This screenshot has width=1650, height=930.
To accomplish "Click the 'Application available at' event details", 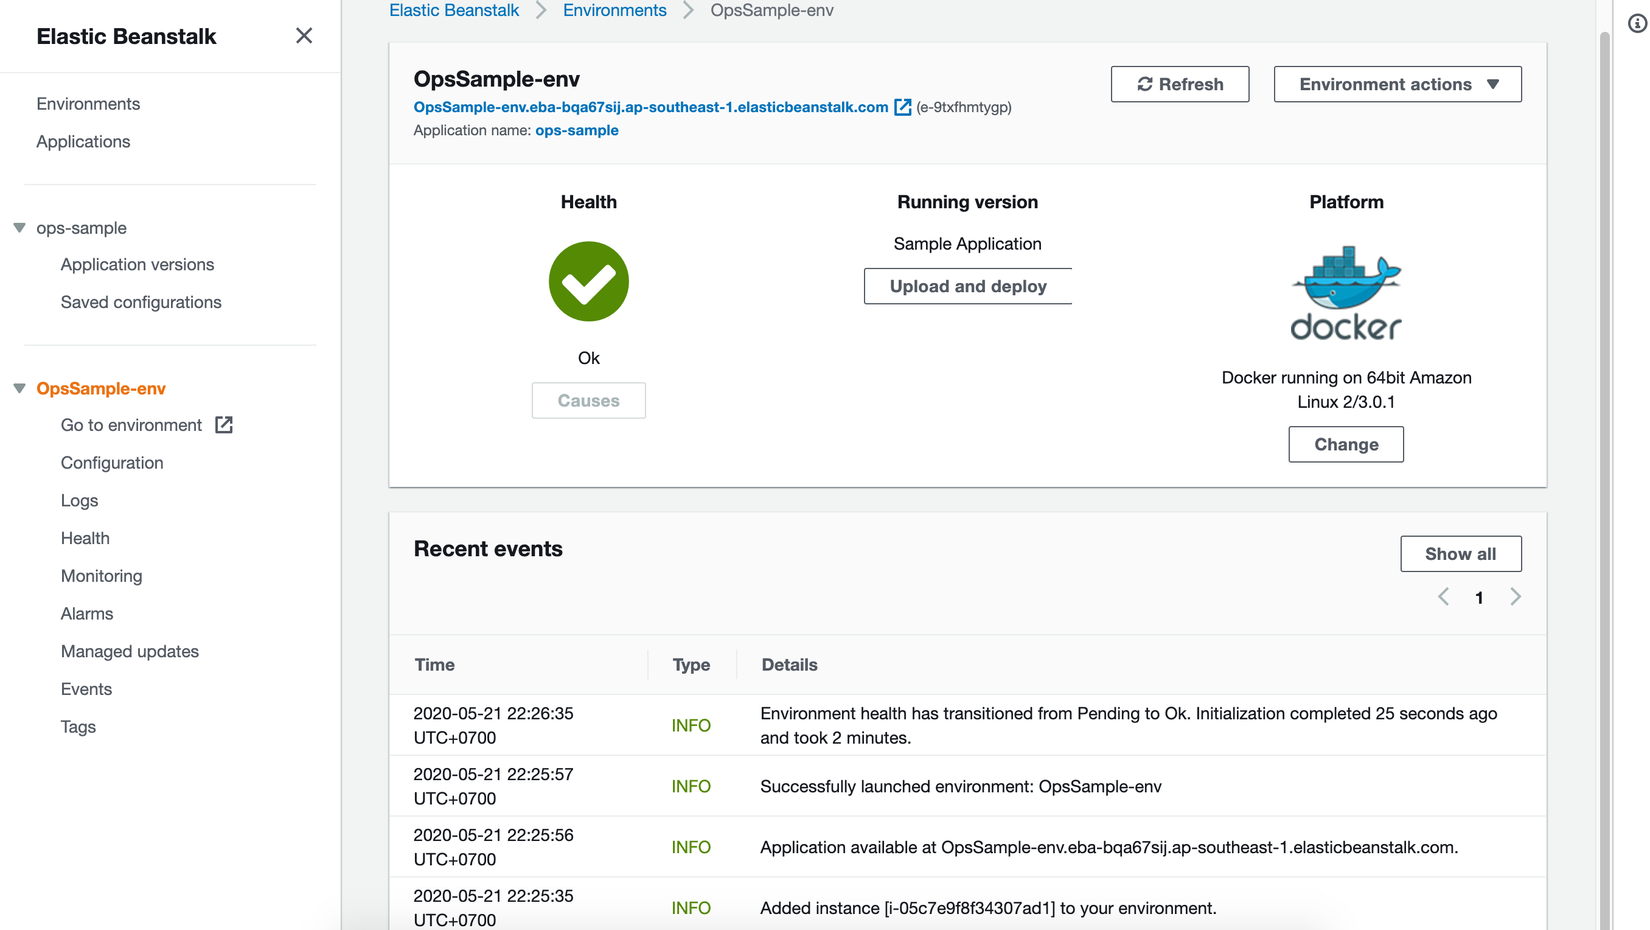I will [x=1109, y=848].
